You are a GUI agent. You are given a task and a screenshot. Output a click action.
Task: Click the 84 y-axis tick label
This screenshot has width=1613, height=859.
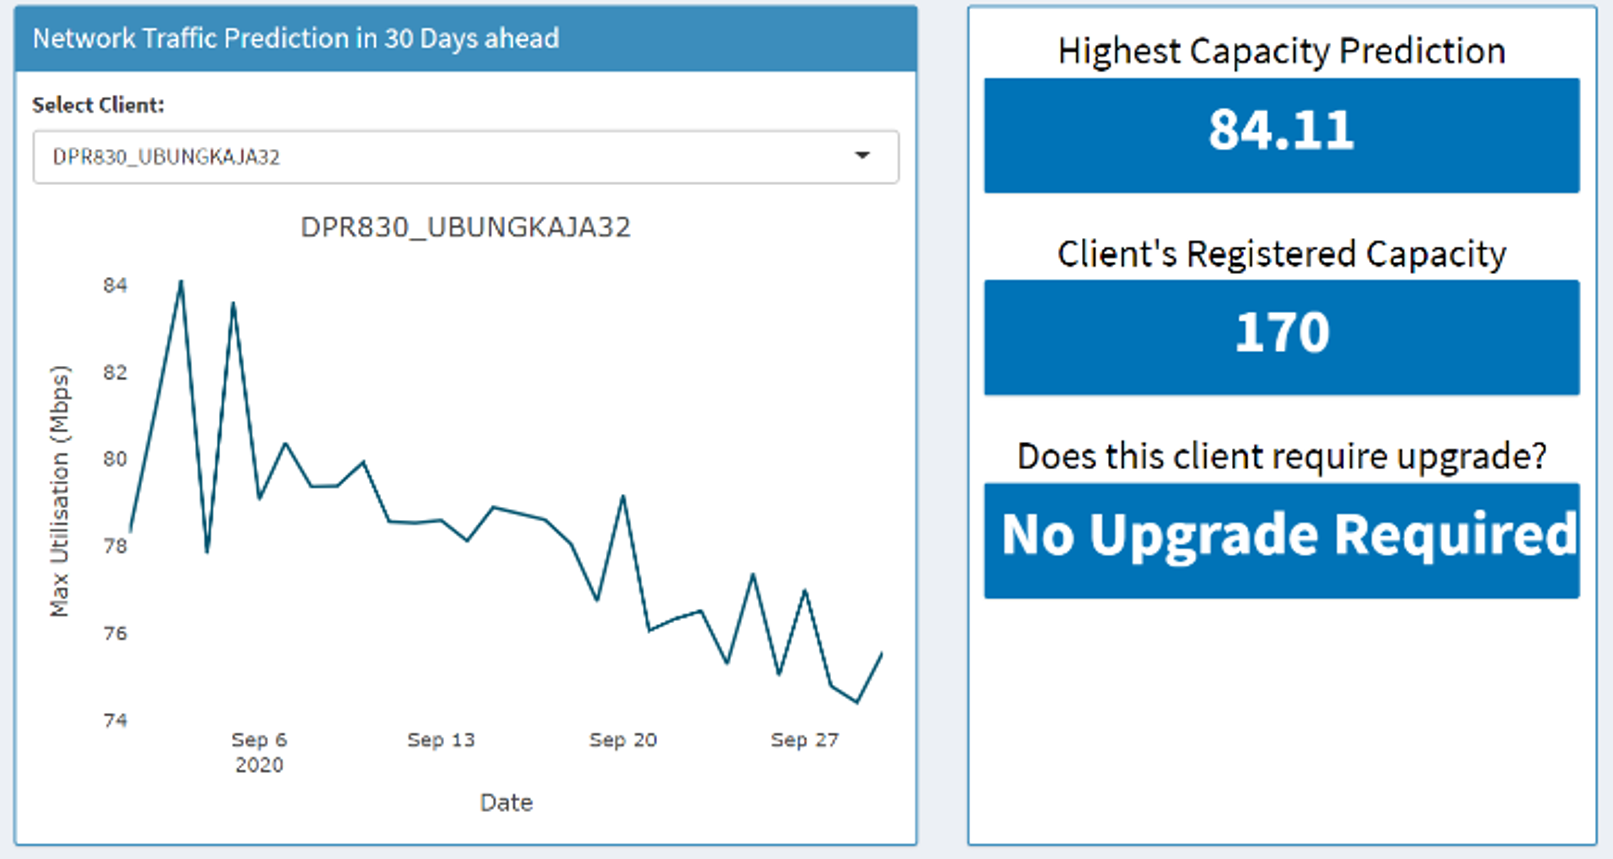coord(115,285)
